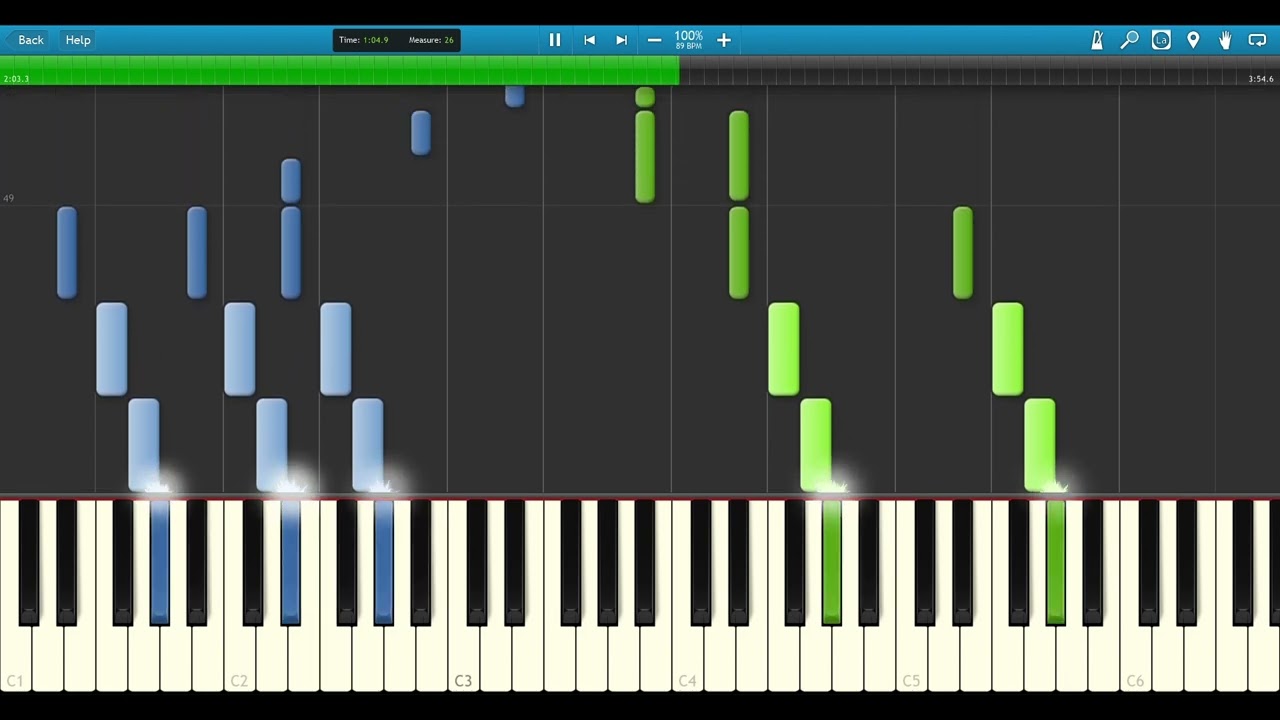1280x720 pixels.
Task: Increase tempo with the plus button
Action: pyautogui.click(x=724, y=40)
